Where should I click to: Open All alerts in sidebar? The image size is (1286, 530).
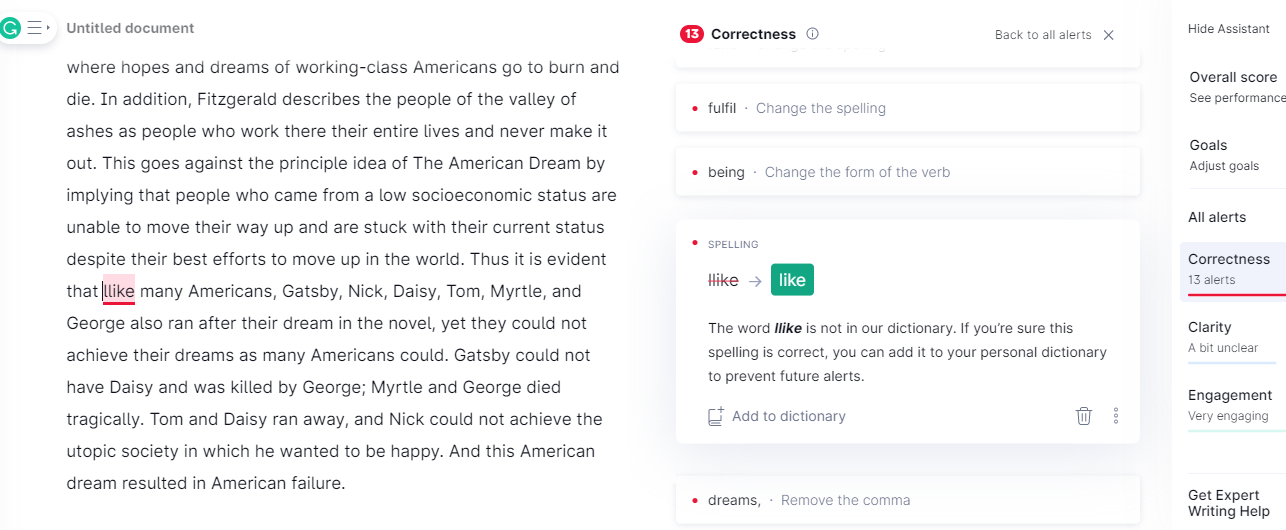point(1217,217)
